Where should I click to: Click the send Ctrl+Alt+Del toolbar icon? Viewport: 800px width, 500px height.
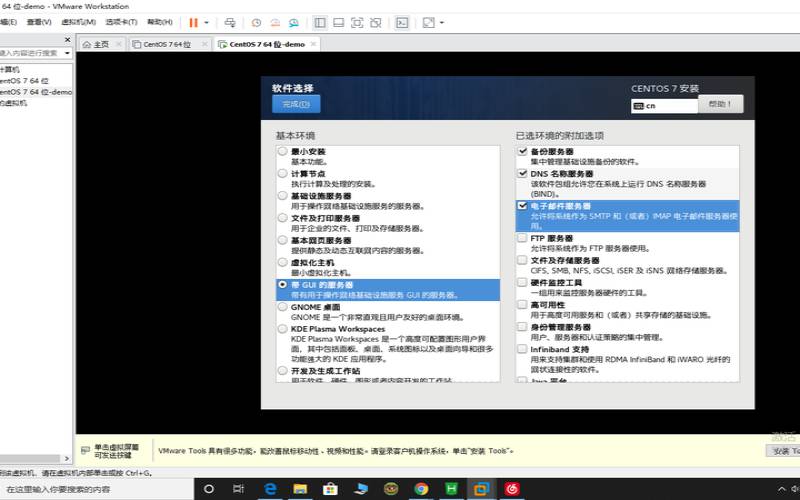coord(230,22)
